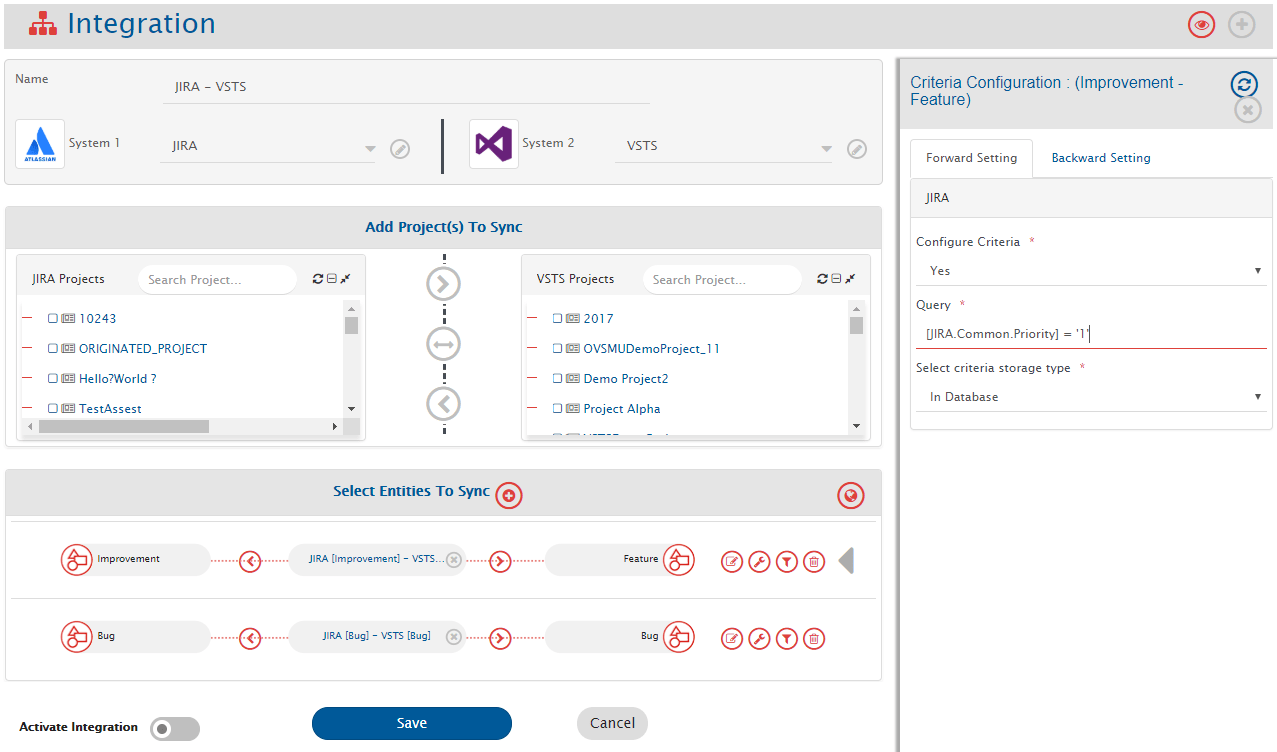
Task: Edit System 1 JIRA with pencil icon
Action: coord(400,149)
